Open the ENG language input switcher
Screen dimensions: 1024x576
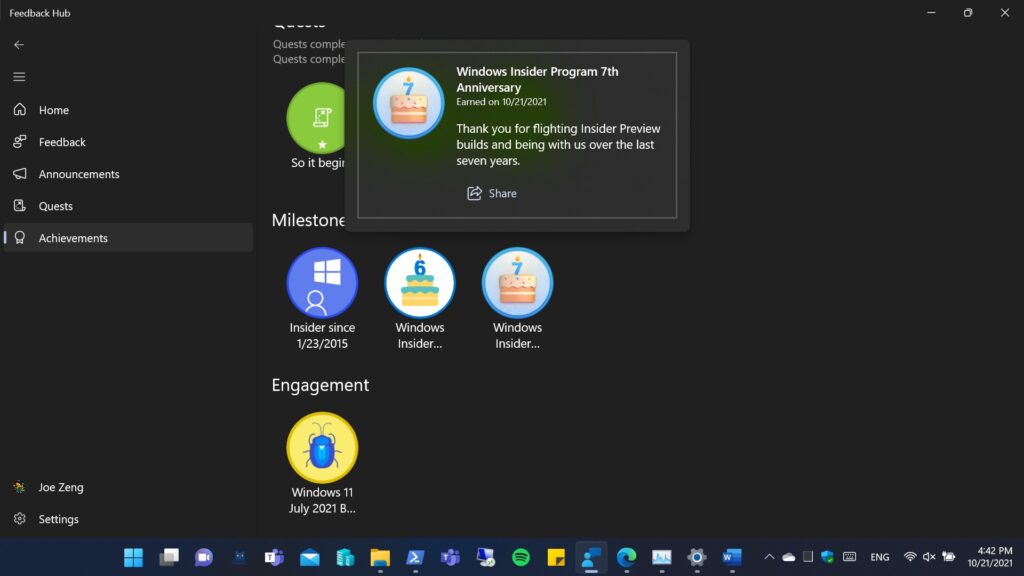880,557
